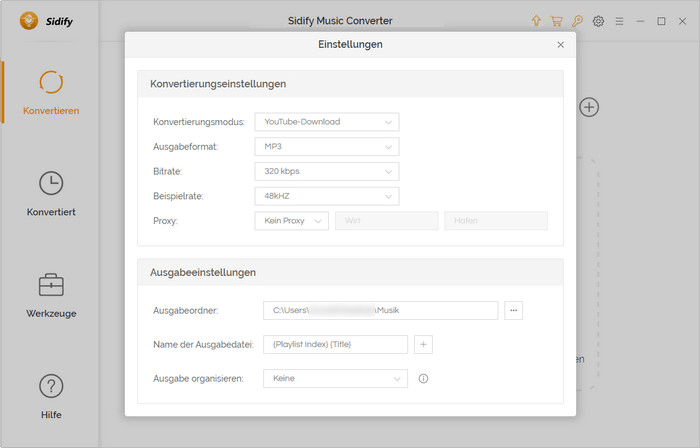Viewport: 700px width, 448px height.
Task: Open the Werkzeuge toolbox section
Action: tap(51, 295)
